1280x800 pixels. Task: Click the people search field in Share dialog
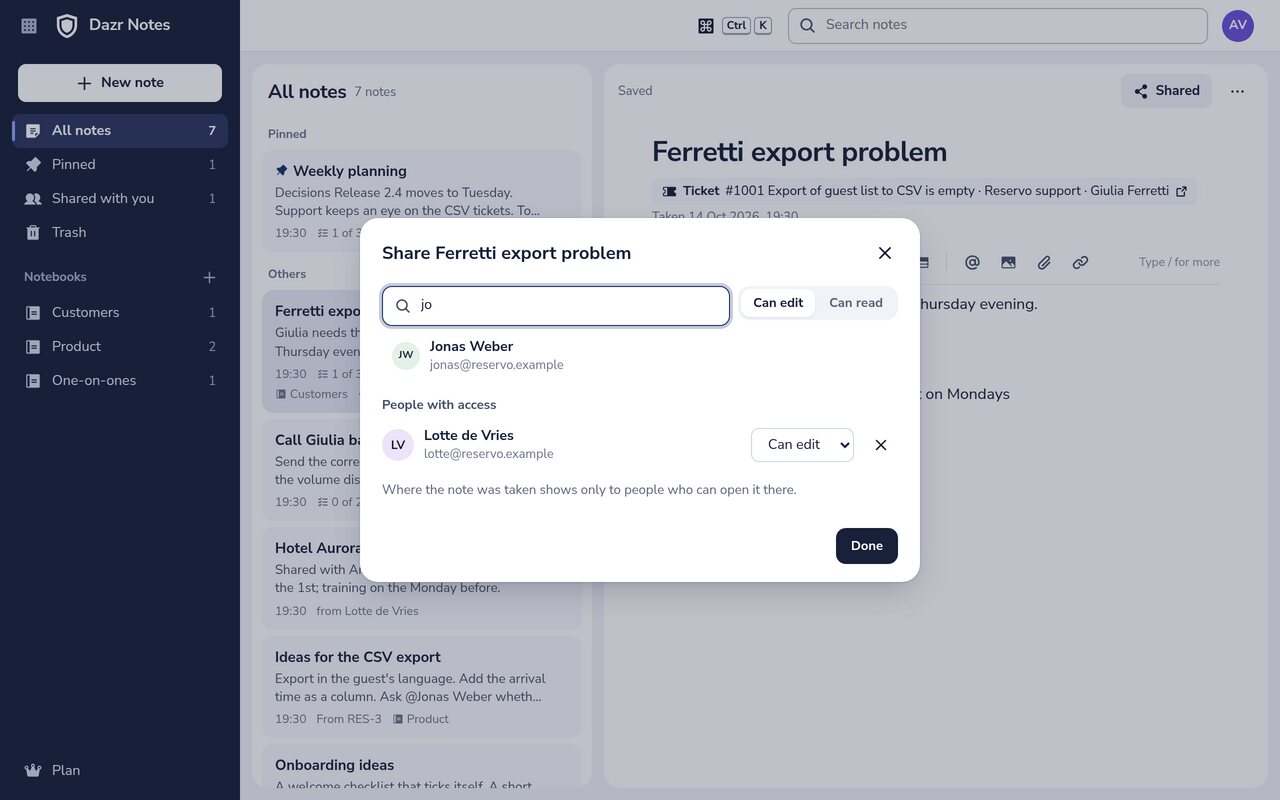click(556, 306)
